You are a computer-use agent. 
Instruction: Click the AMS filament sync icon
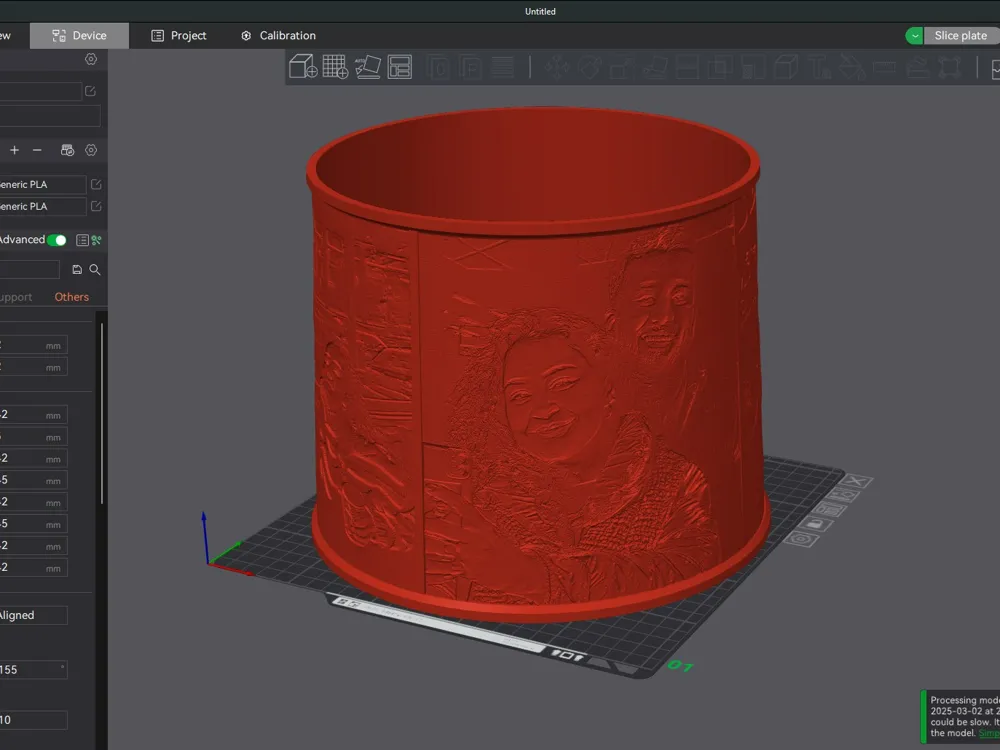click(67, 150)
